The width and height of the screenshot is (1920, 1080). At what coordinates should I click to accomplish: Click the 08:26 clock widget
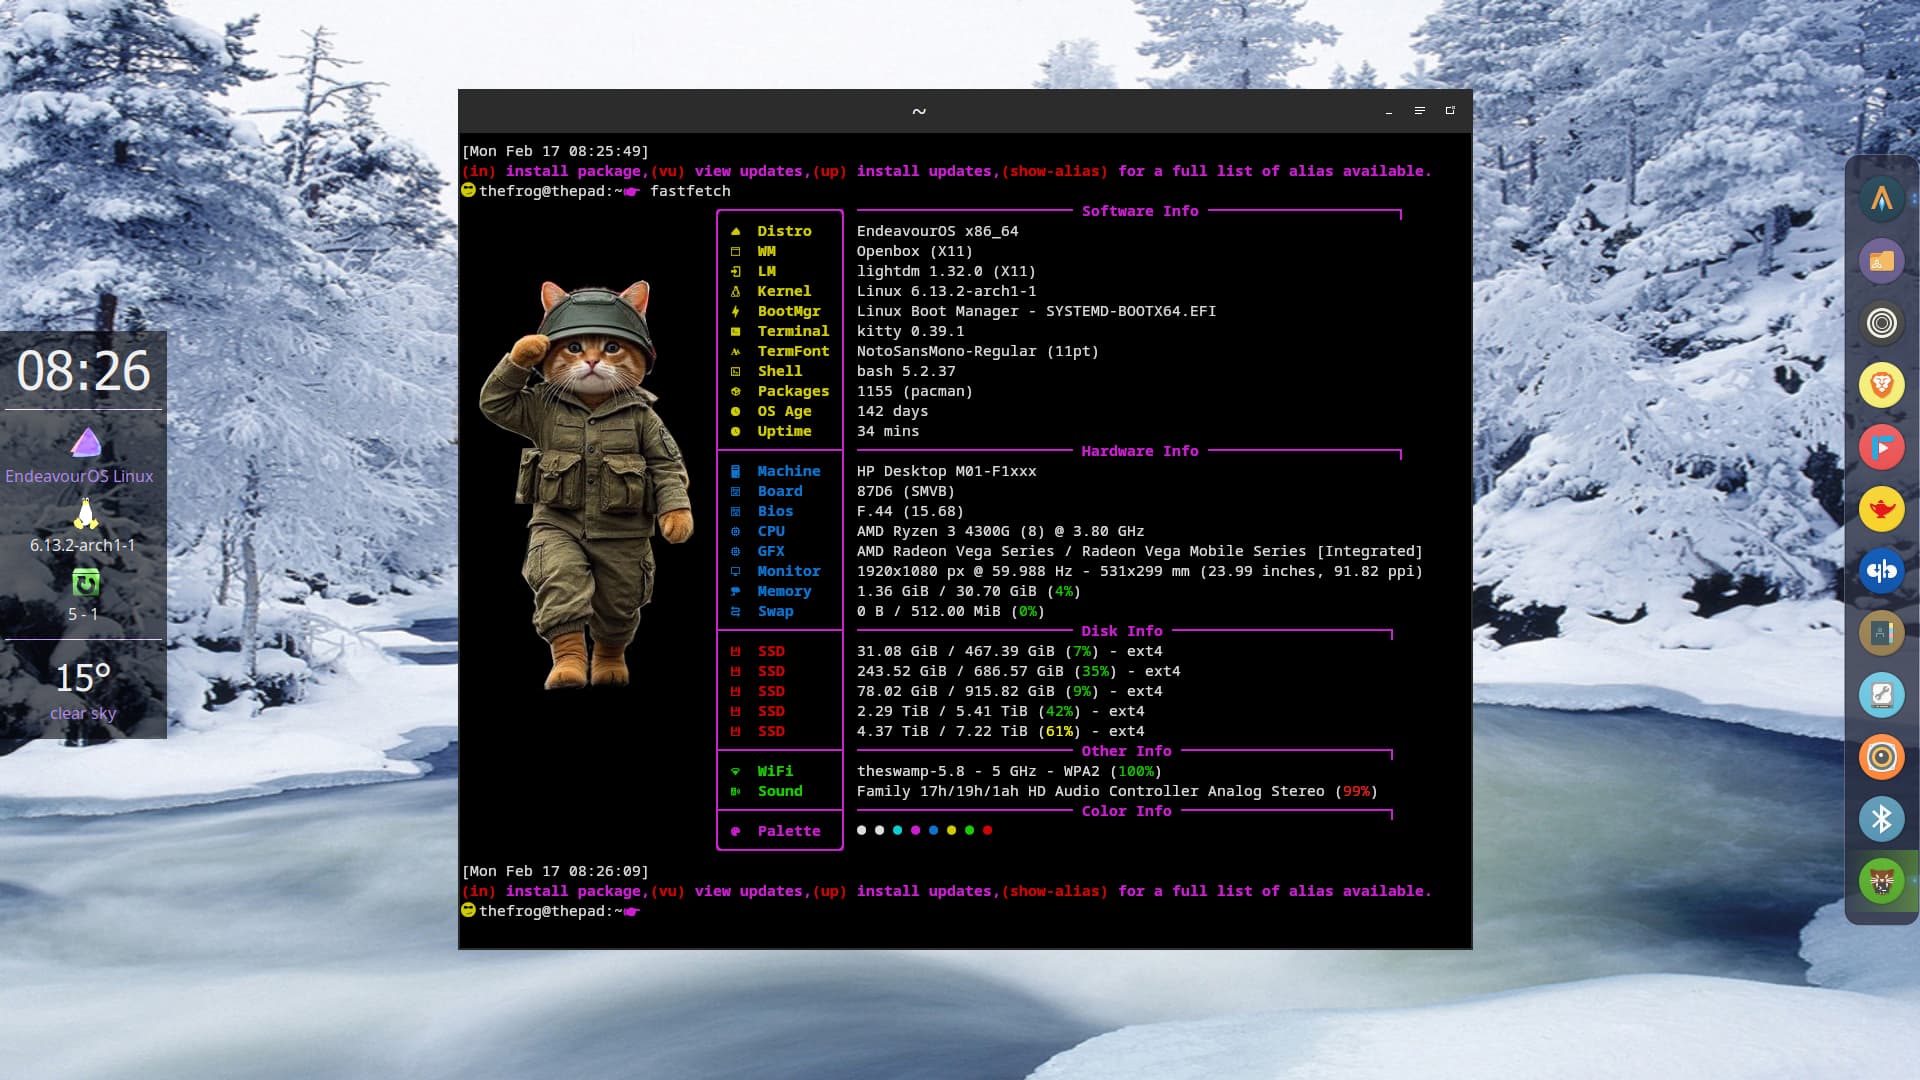[x=83, y=371]
